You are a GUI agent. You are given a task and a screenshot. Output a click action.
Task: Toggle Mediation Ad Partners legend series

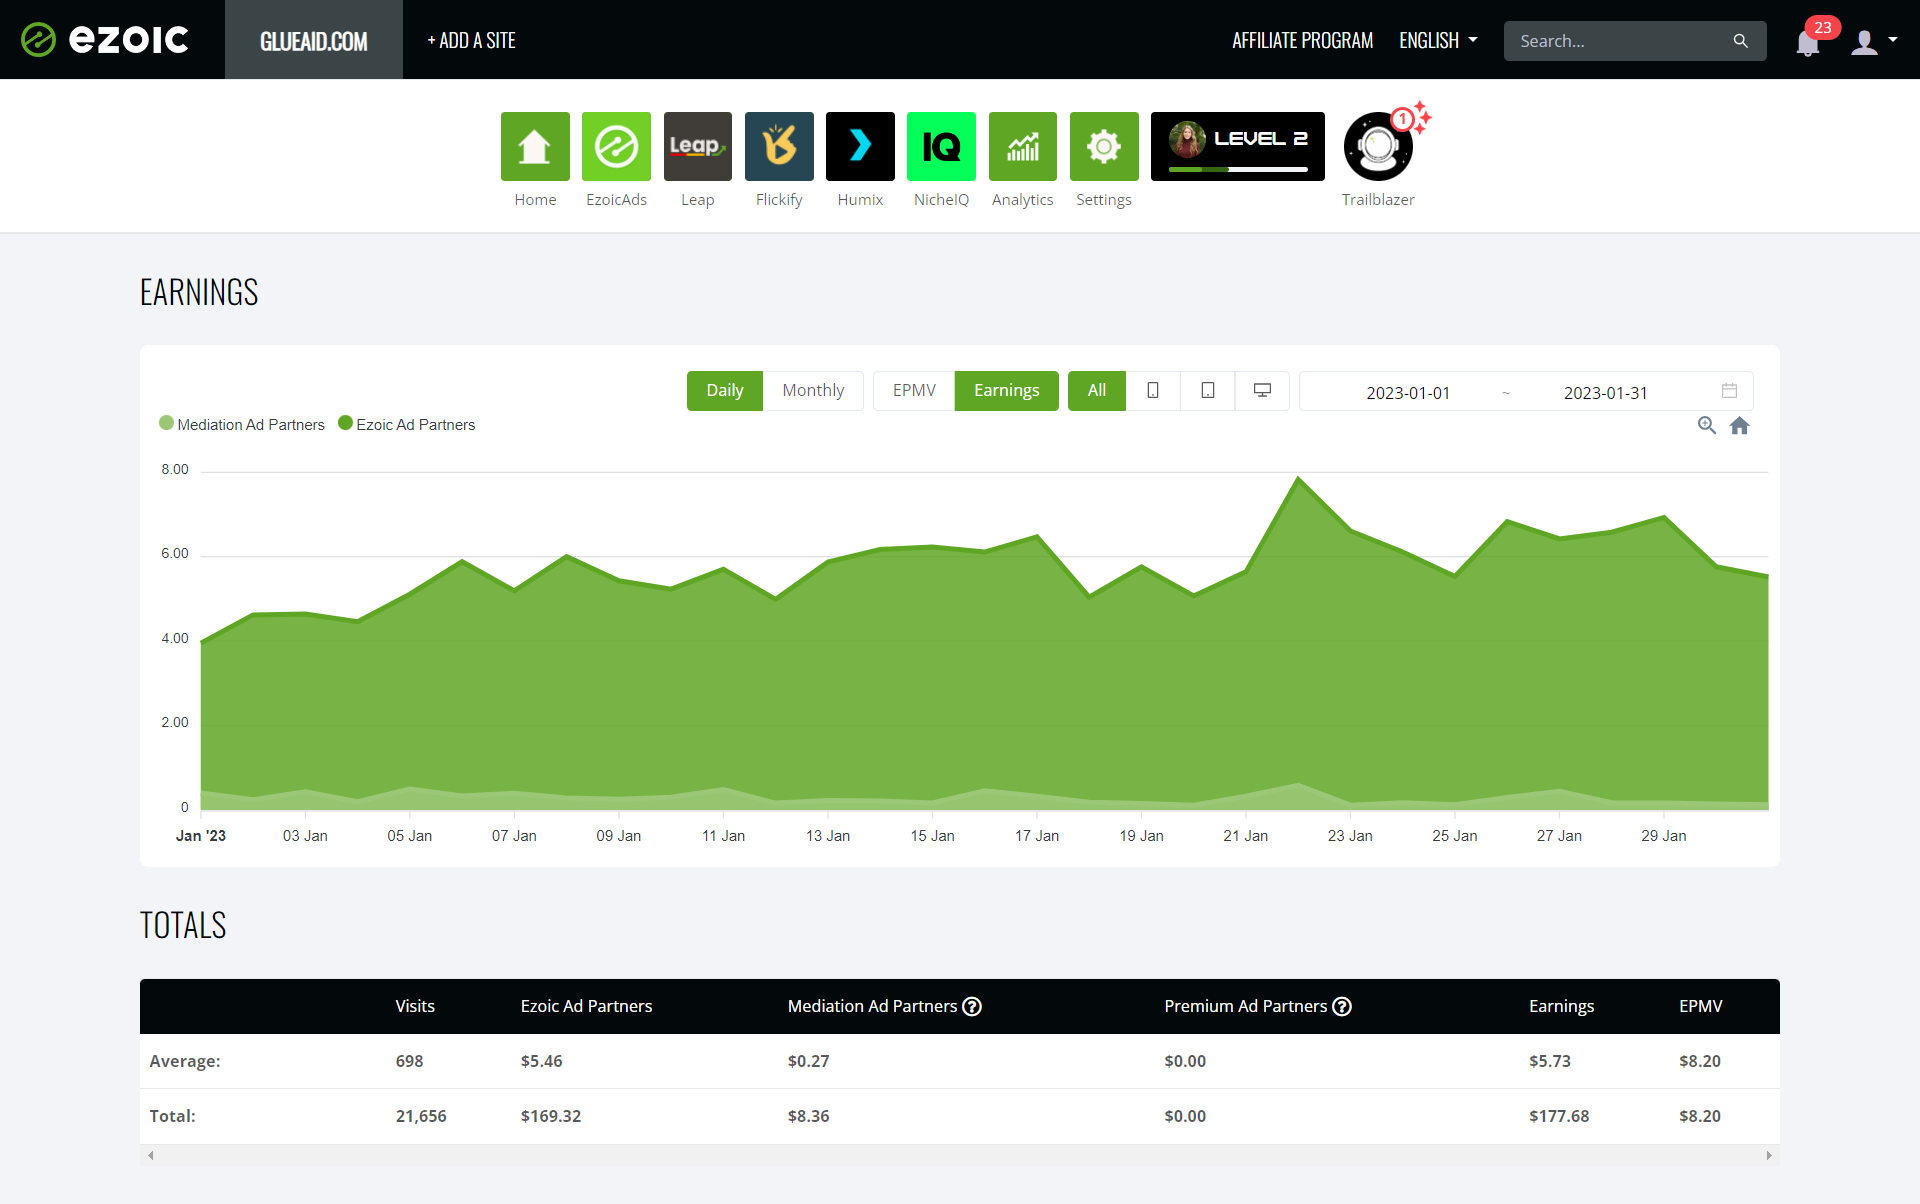tap(242, 424)
